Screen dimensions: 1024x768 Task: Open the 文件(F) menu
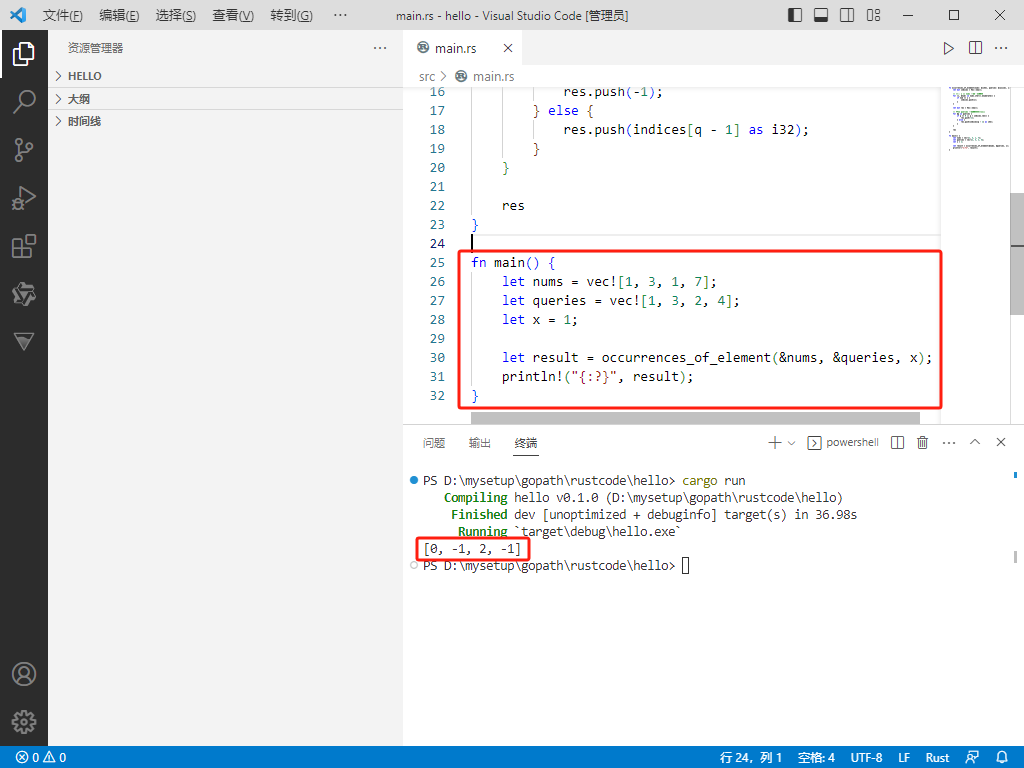click(x=63, y=15)
